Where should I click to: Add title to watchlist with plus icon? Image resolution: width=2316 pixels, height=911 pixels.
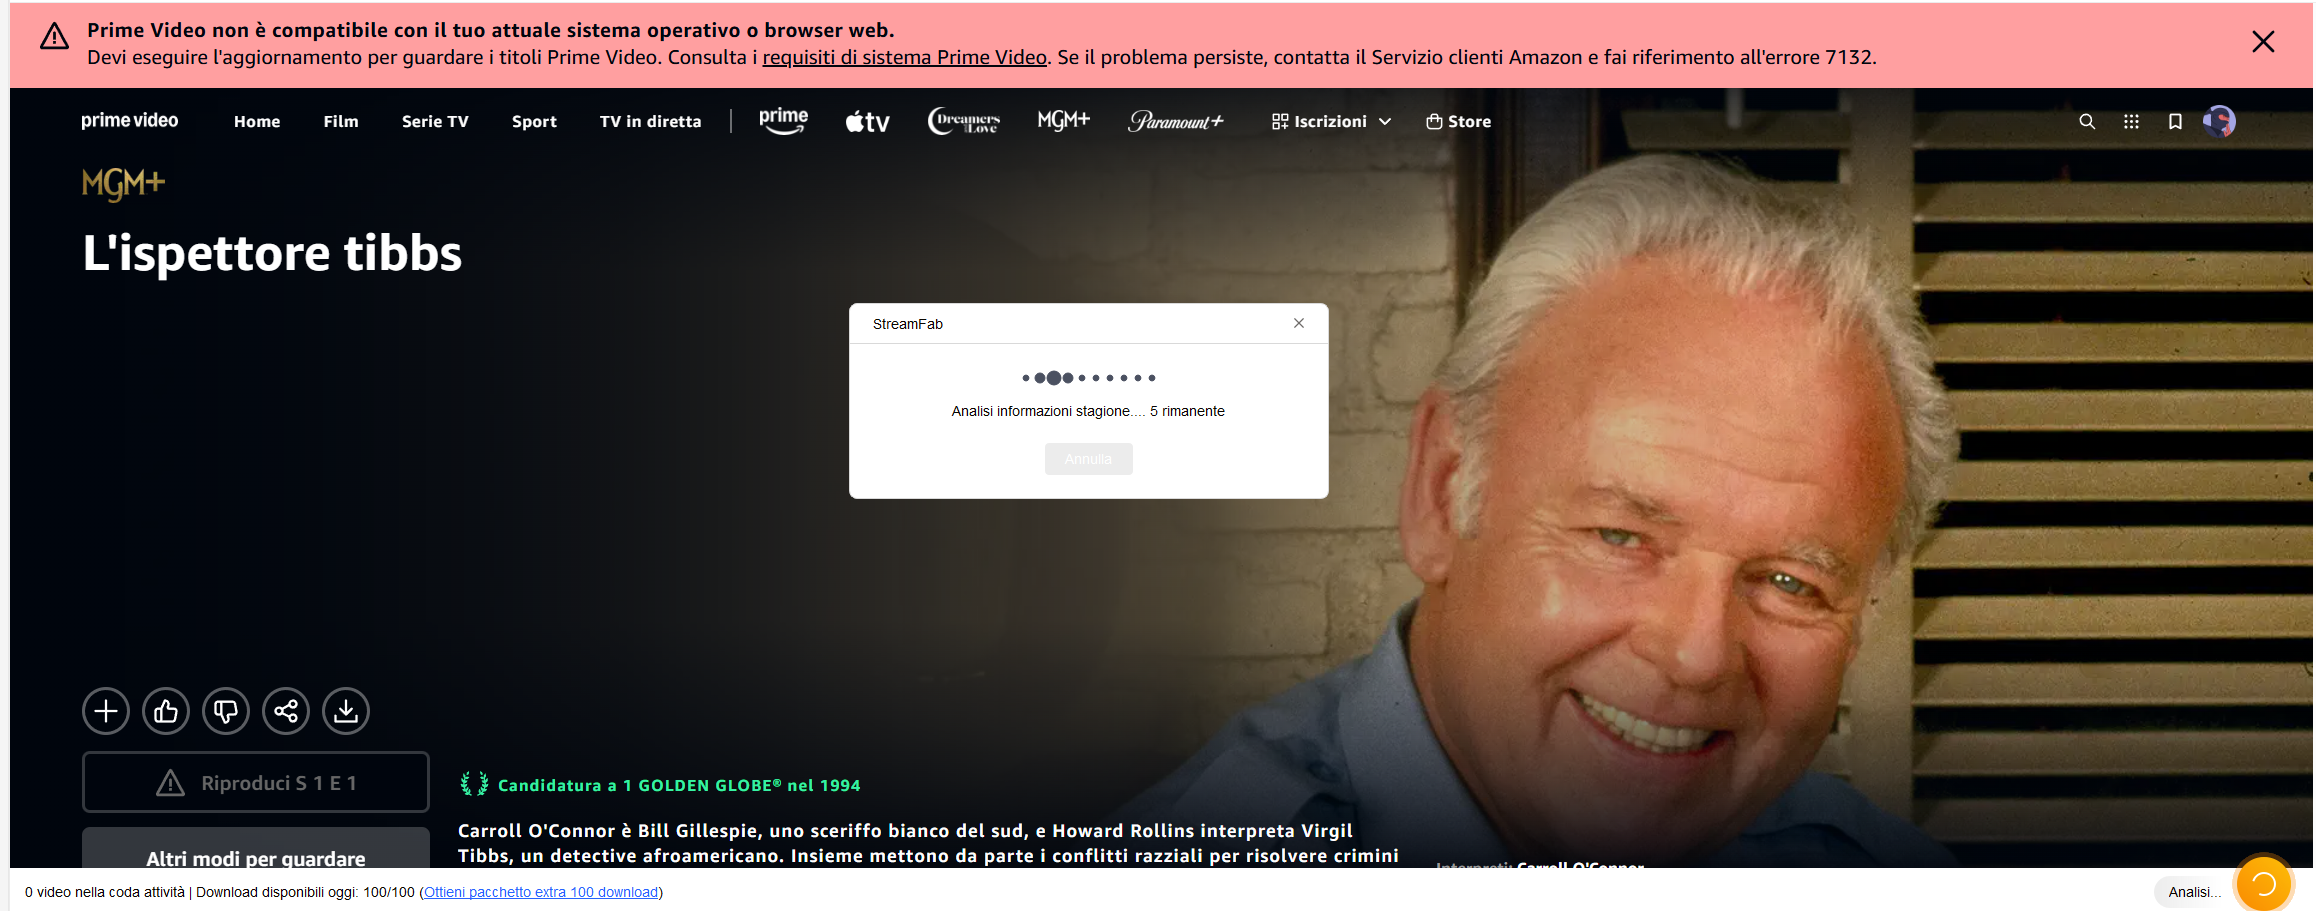coord(106,711)
